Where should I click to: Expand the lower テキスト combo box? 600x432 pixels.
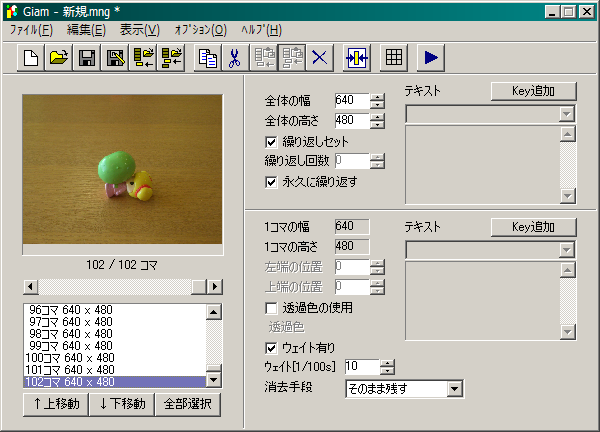[x=567, y=250]
